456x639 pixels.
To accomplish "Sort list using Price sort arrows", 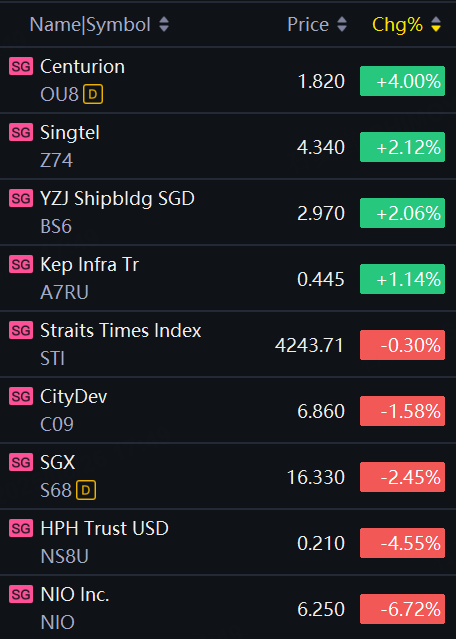I will (342, 24).
